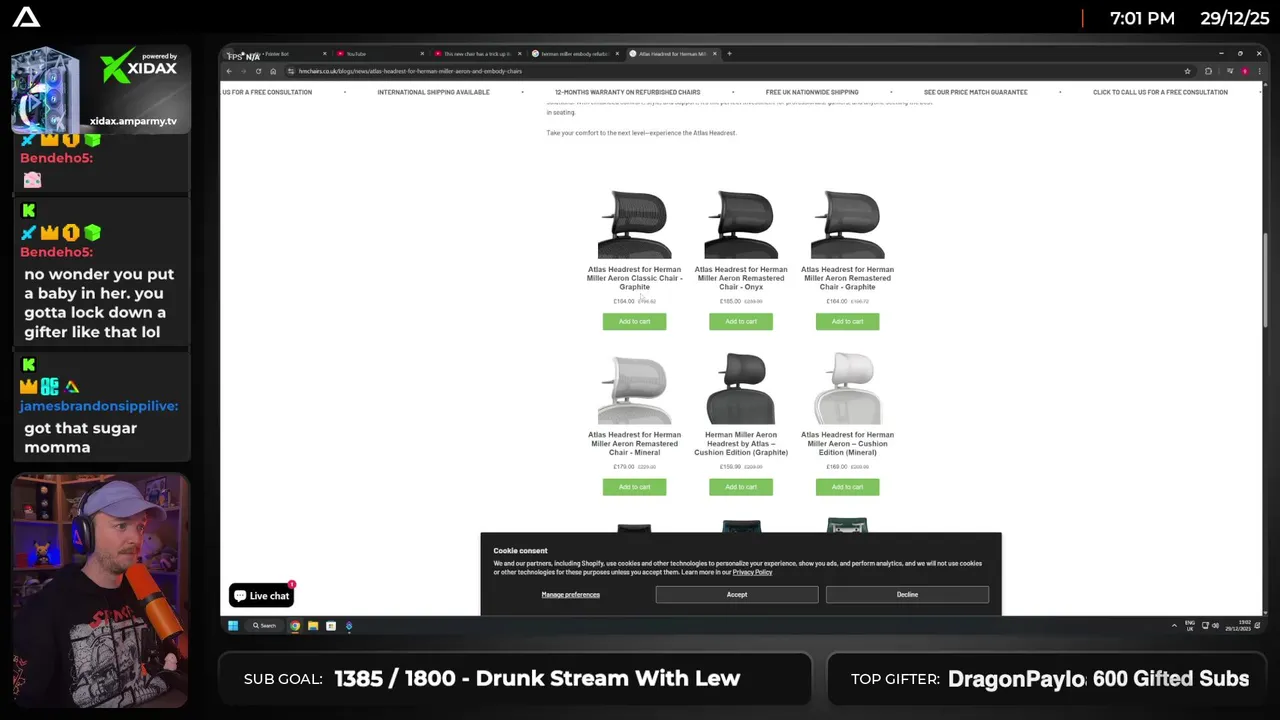Open the Privacy Policy link

[752, 572]
